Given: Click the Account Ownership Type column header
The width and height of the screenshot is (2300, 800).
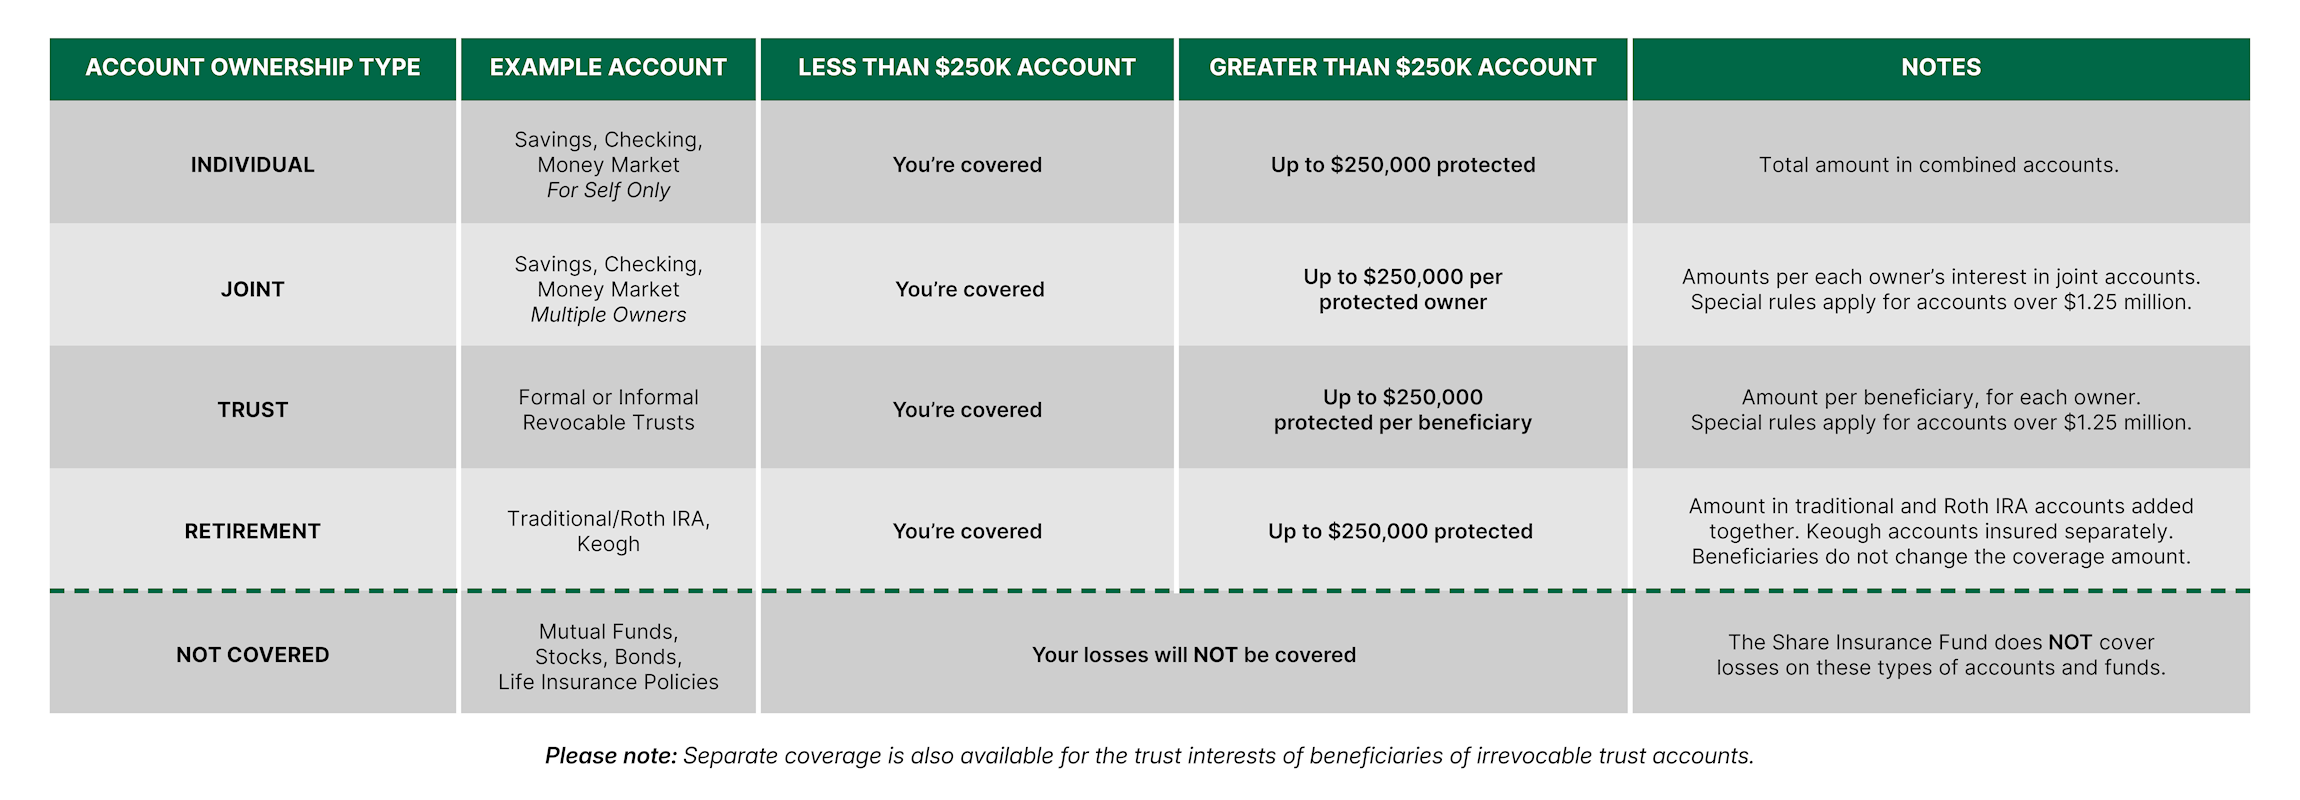Looking at the screenshot, I should tap(252, 68).
